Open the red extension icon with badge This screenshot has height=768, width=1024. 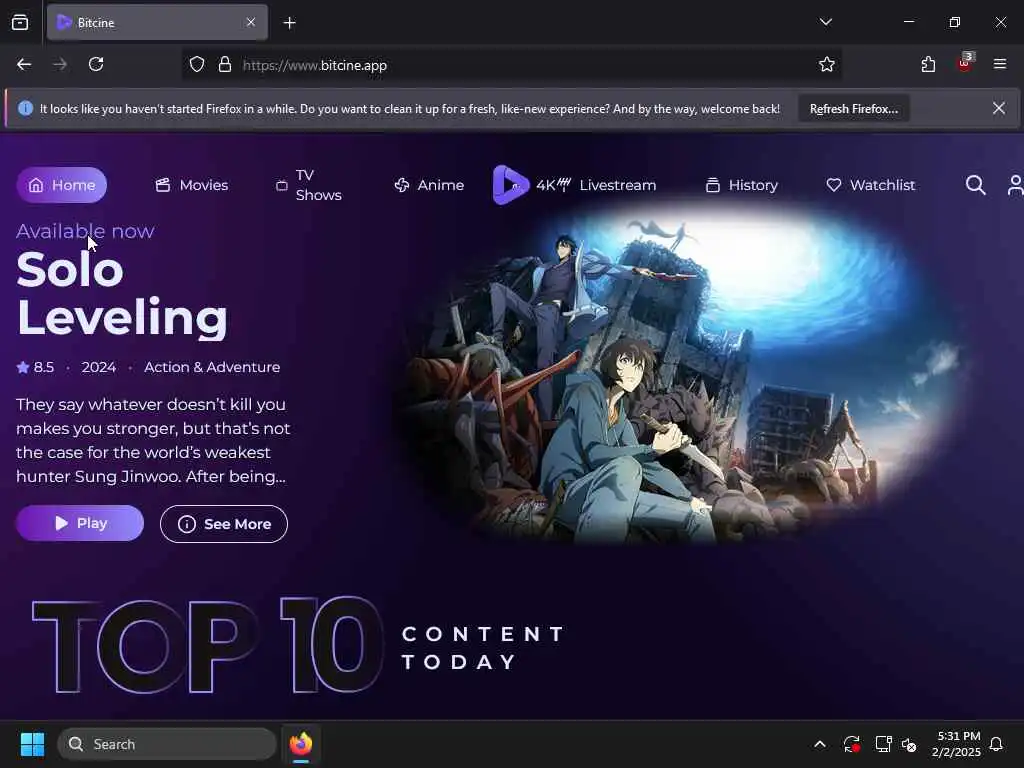pyautogui.click(x=964, y=63)
